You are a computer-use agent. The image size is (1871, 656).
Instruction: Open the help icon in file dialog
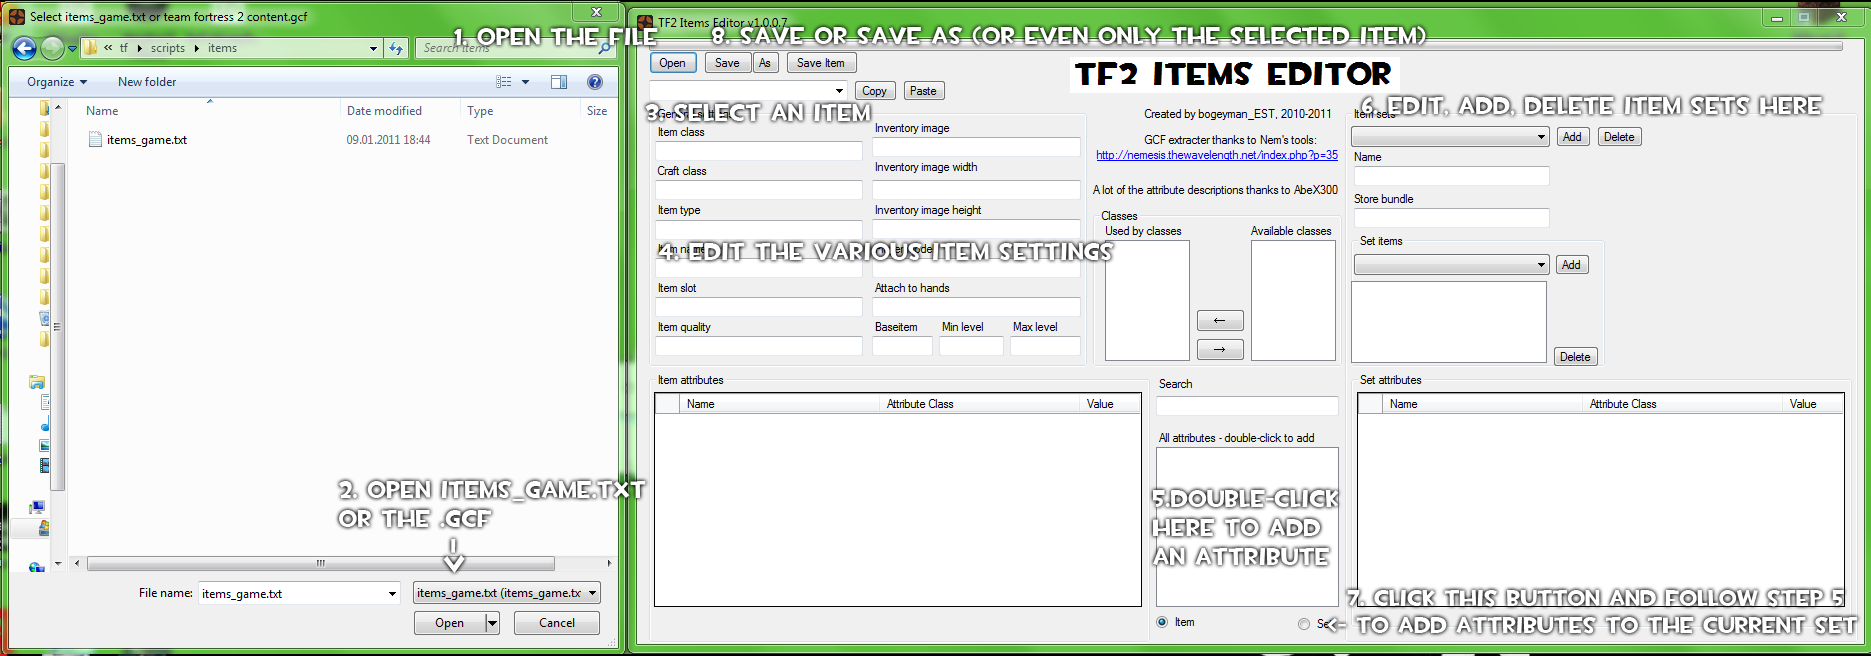tap(595, 82)
